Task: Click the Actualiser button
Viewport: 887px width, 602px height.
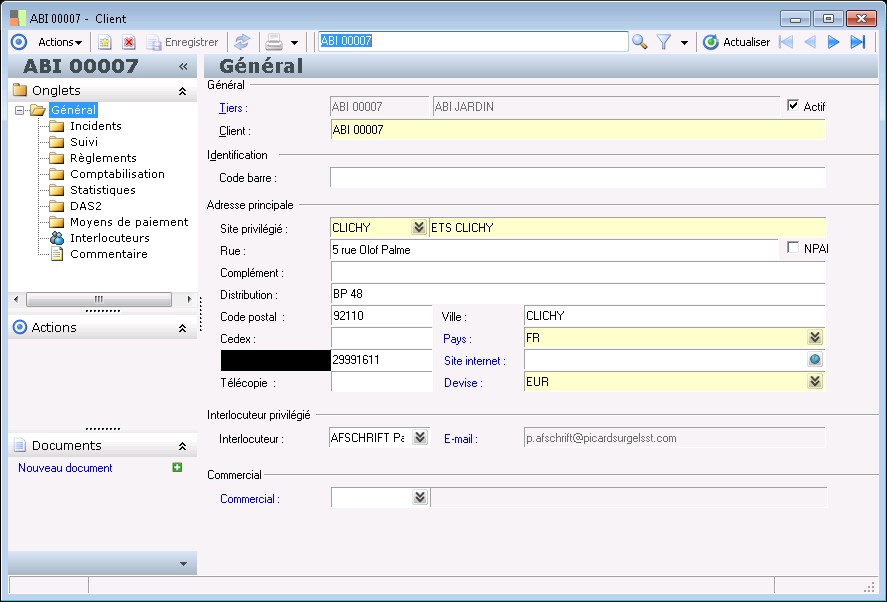Action: click(x=737, y=42)
